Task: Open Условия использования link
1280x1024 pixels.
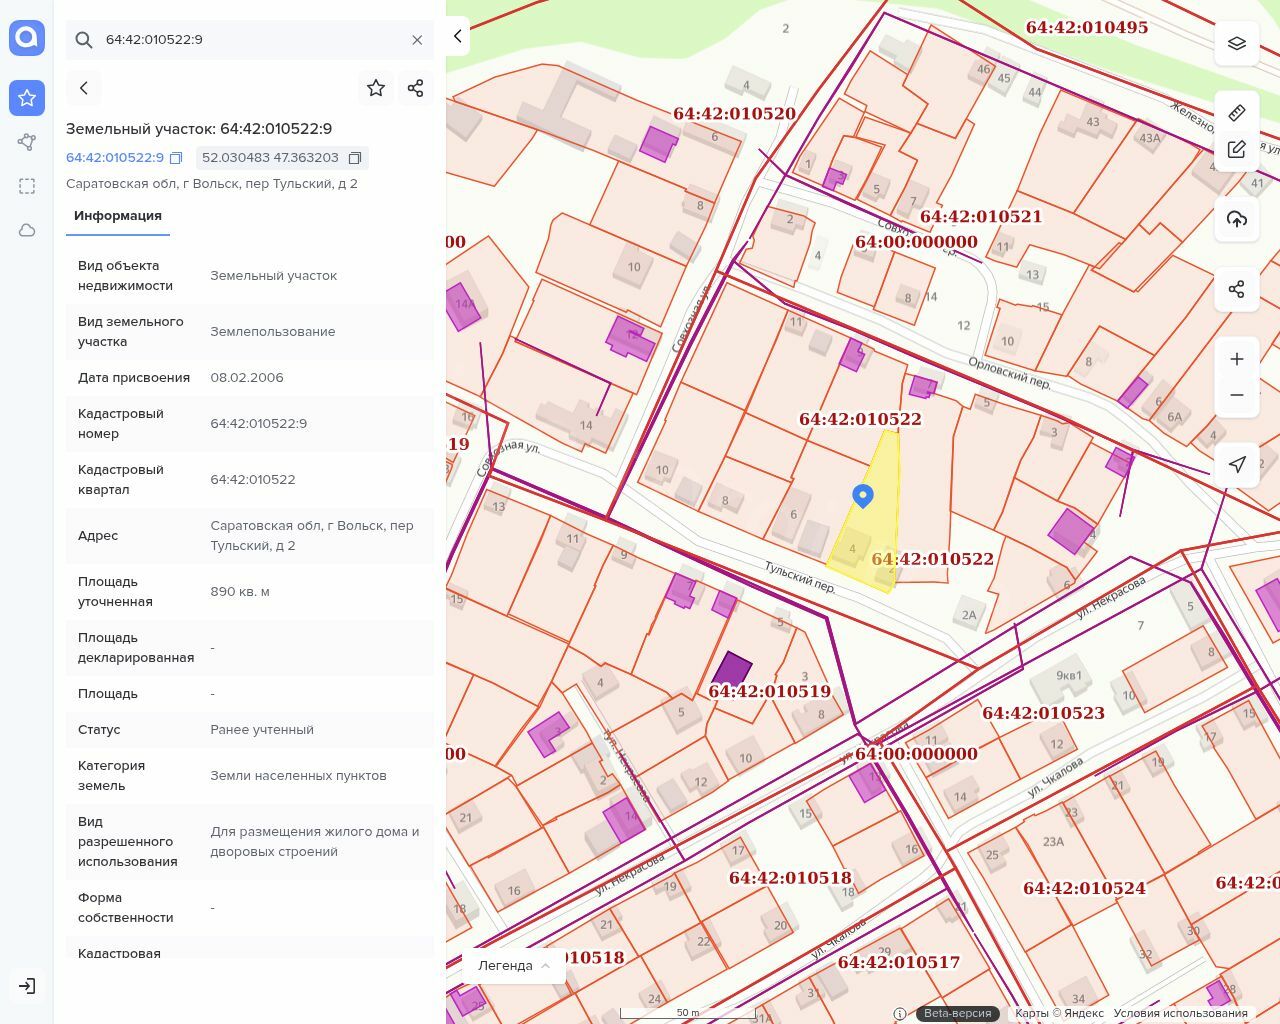Action: [1180, 1013]
